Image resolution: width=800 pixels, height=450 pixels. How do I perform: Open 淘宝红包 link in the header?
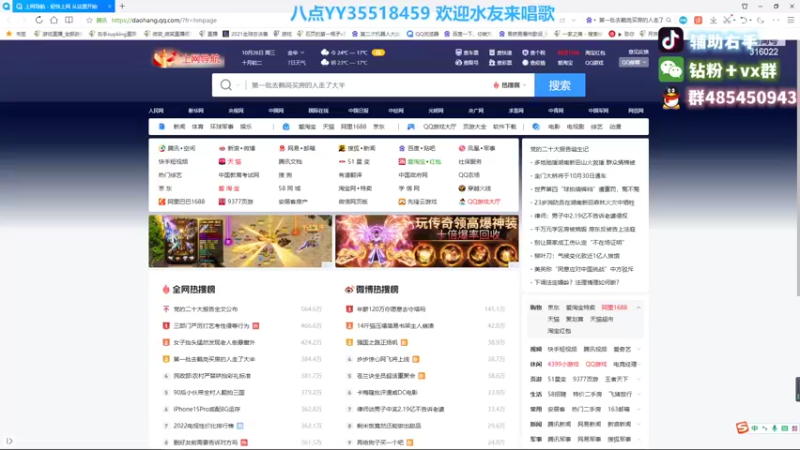(x=594, y=53)
